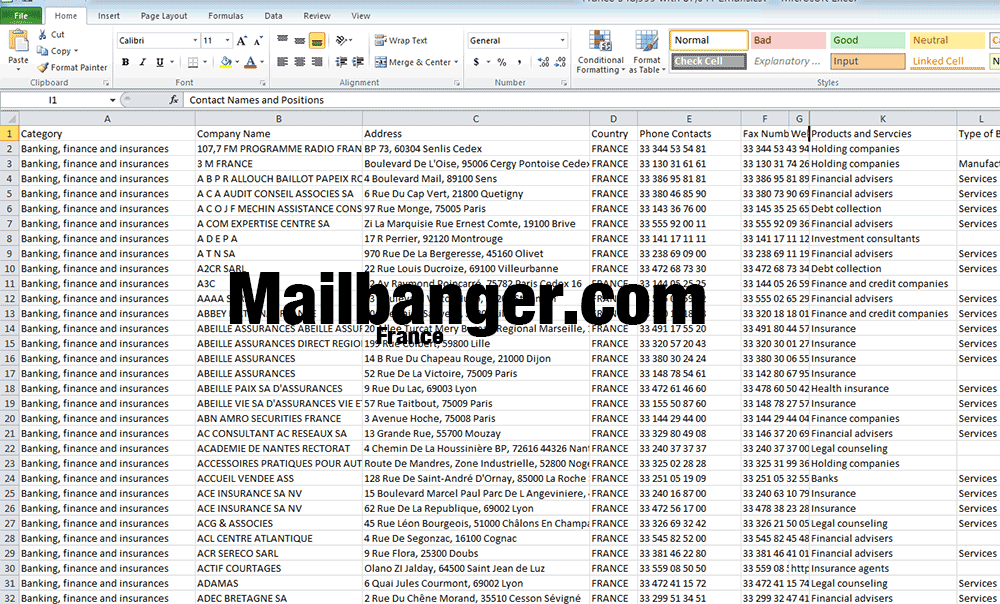Apply the Bad cell style

click(788, 40)
